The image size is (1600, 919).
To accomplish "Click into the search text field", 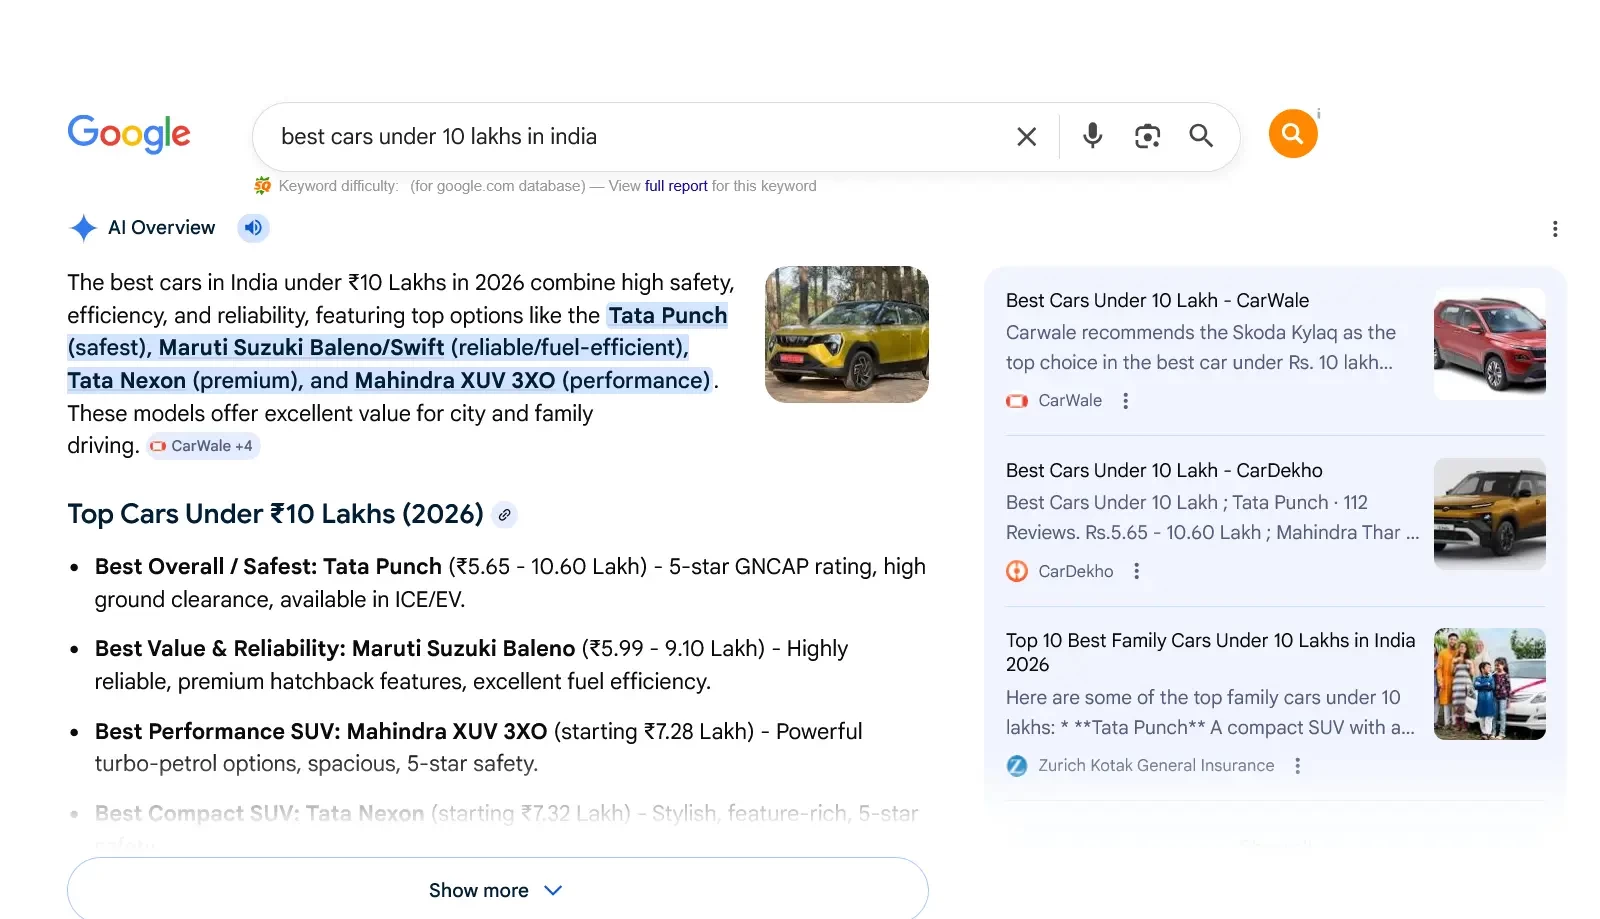I will [x=630, y=137].
